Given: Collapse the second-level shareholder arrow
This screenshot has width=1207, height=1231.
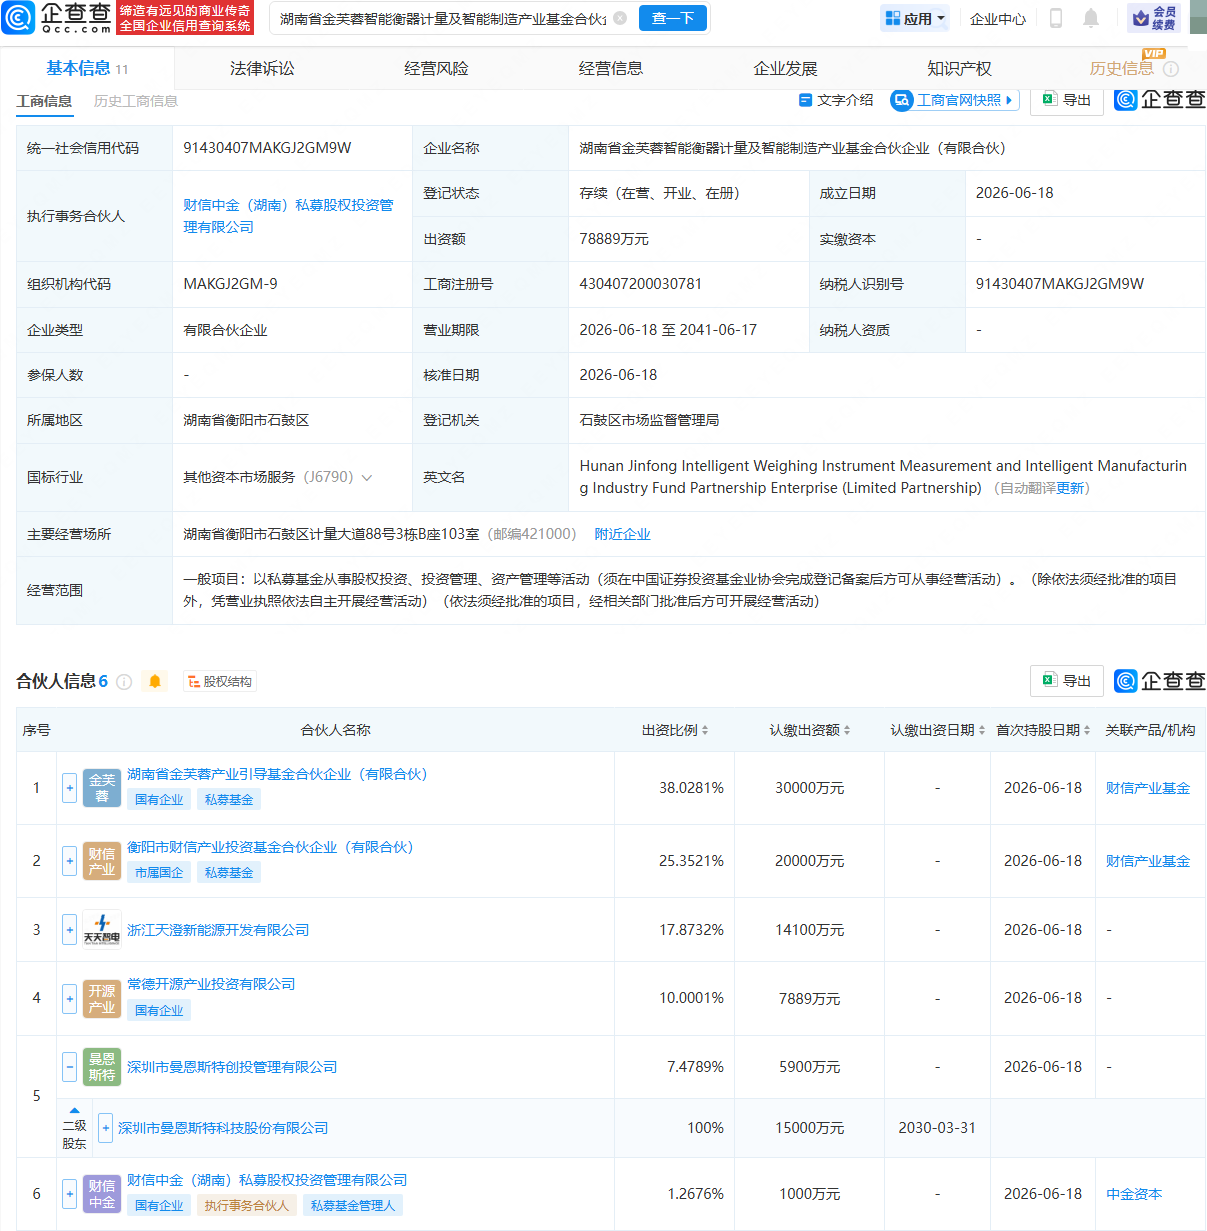Looking at the screenshot, I should tap(74, 1110).
